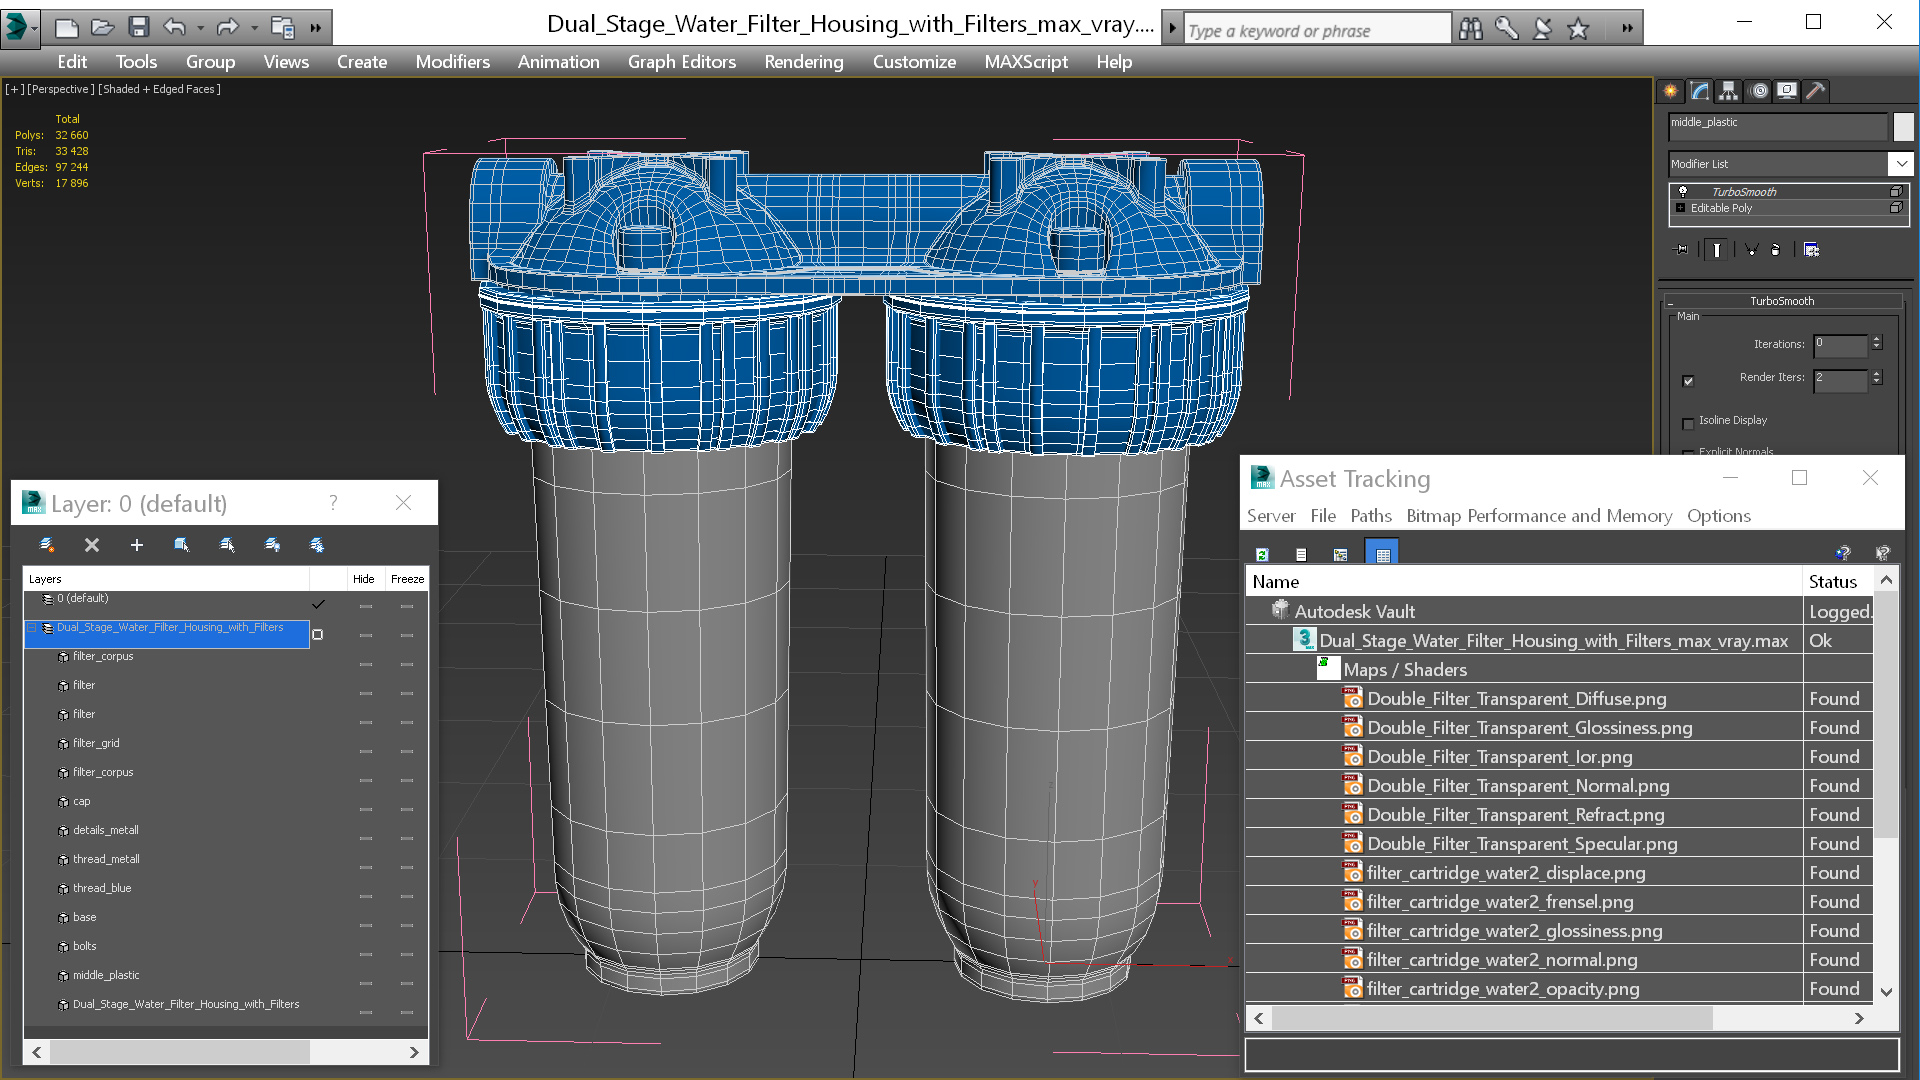This screenshot has height=1080, width=1920.
Task: Toggle Freeze for the filter_grid row
Action: click(407, 751)
